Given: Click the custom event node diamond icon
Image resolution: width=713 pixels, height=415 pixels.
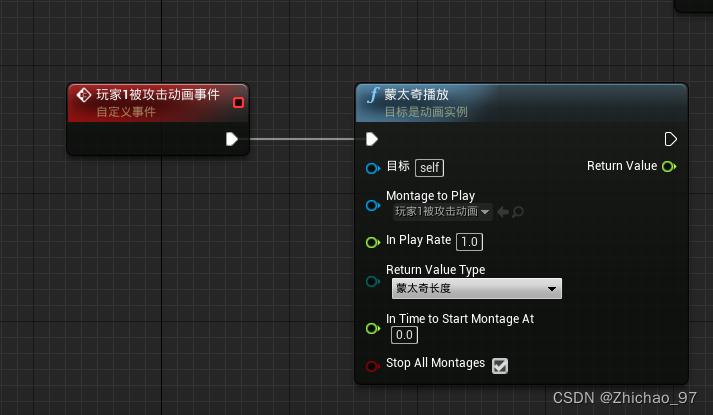Looking at the screenshot, I should point(84,95).
